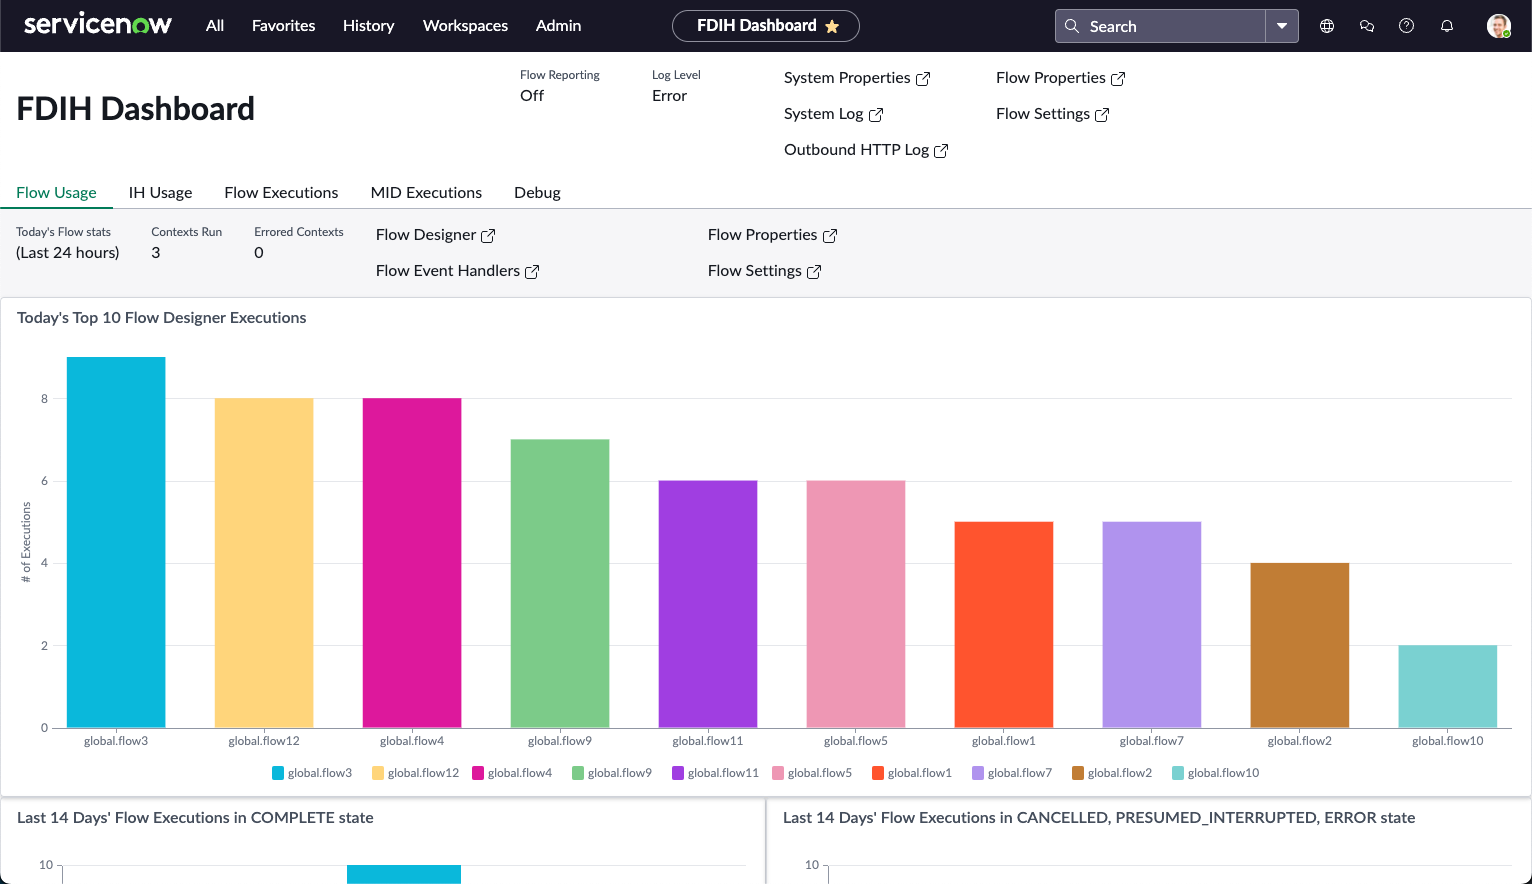Toggle global.flow5 legend swatch
The width and height of the screenshot is (1532, 884).
pos(778,773)
